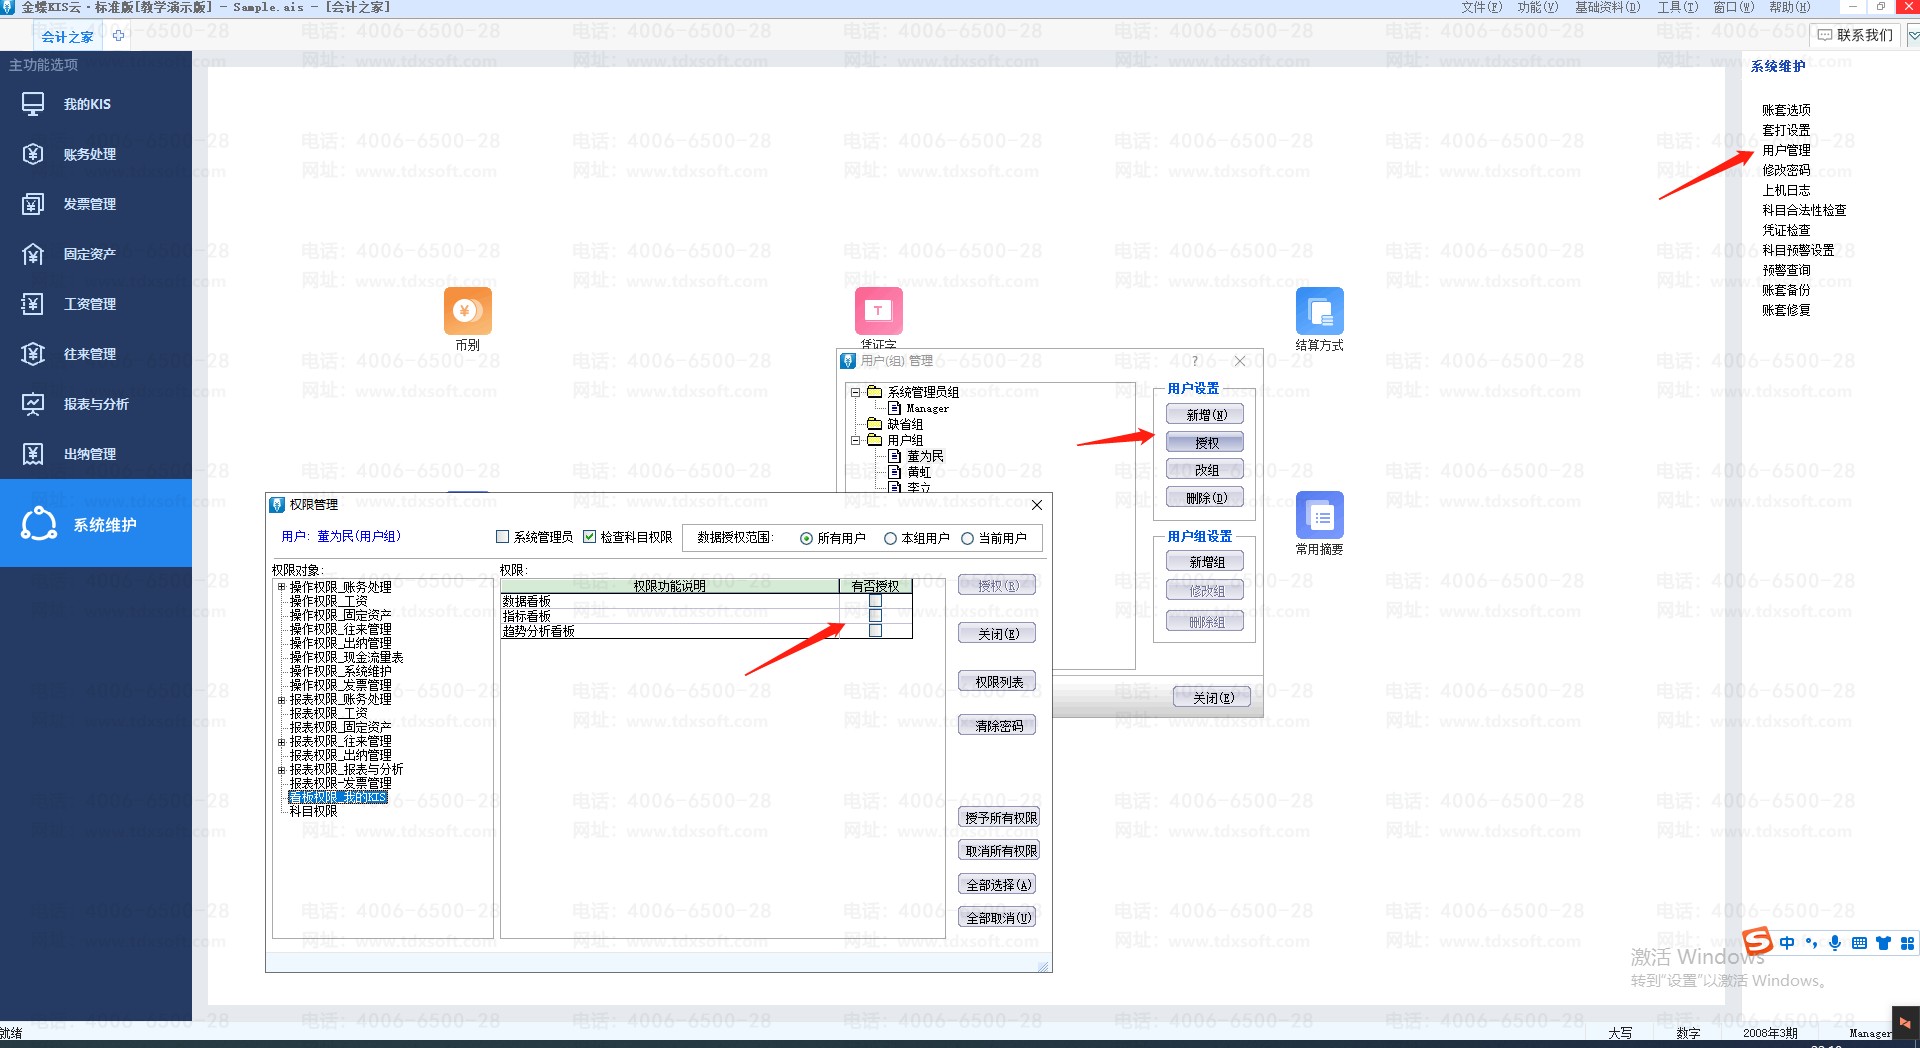
Task: Switch to the 会计之家 tab
Action: point(67,37)
